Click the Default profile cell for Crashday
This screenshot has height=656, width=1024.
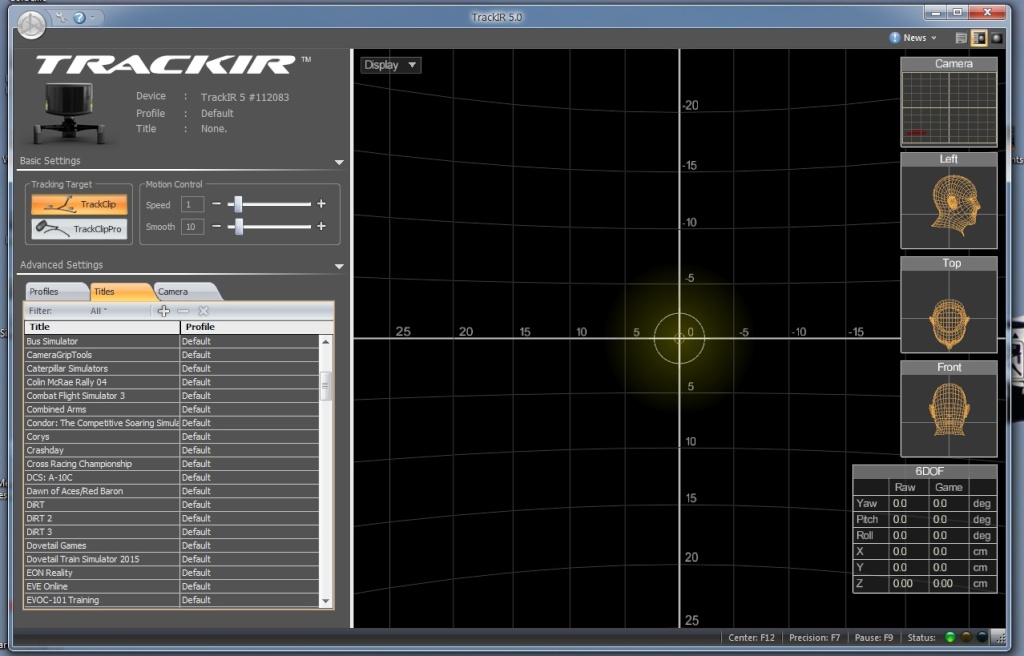click(x=249, y=450)
